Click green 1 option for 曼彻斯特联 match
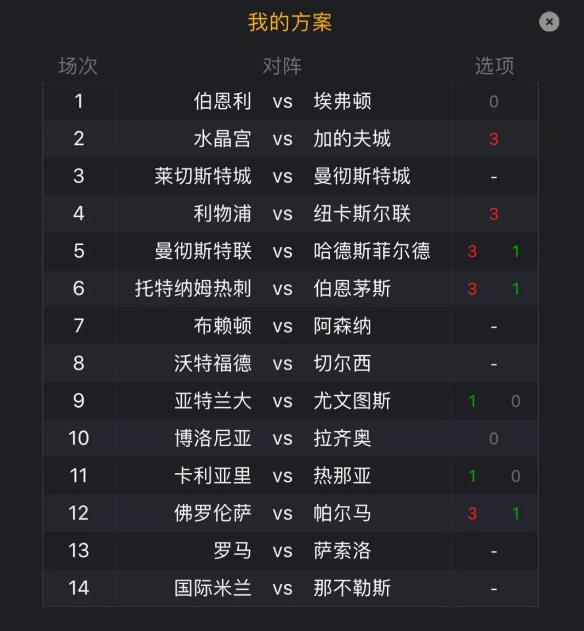 [x=516, y=252]
